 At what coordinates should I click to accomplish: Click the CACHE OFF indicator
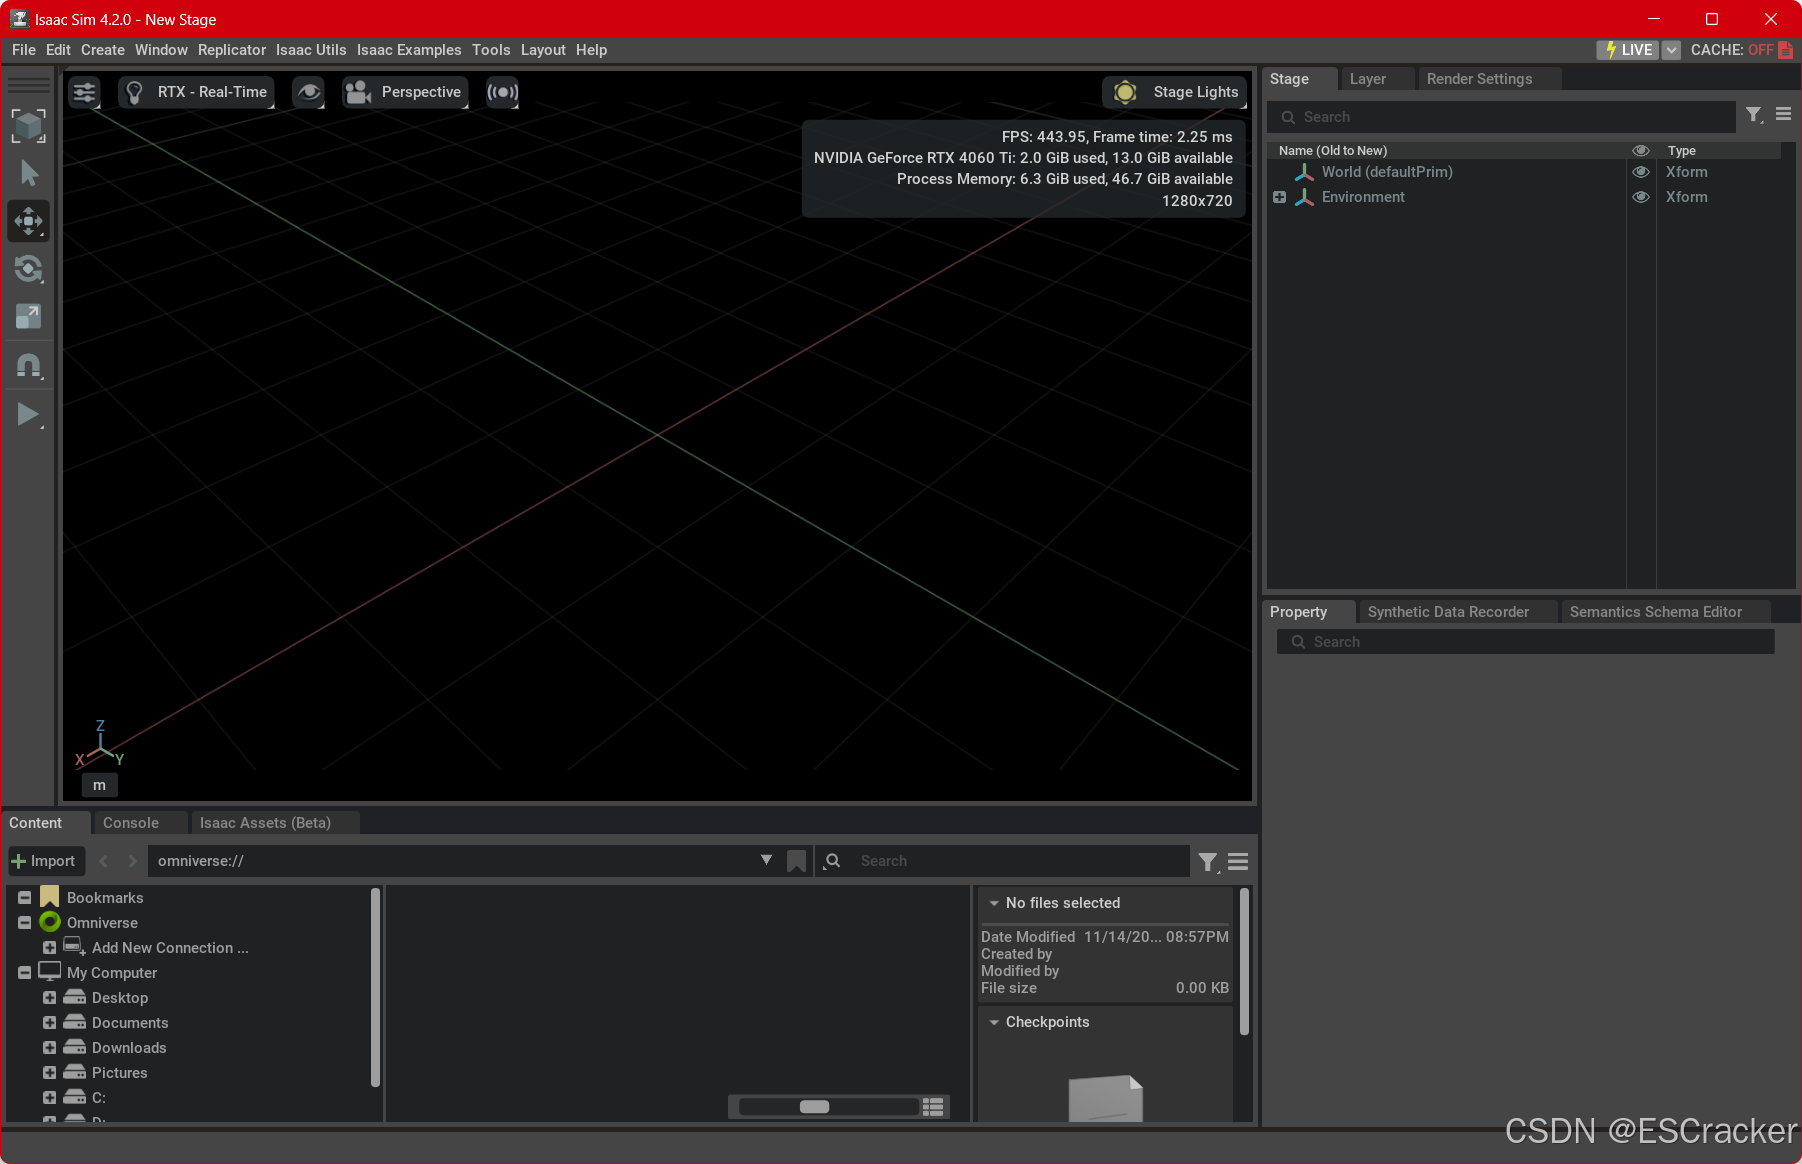(x=1741, y=50)
